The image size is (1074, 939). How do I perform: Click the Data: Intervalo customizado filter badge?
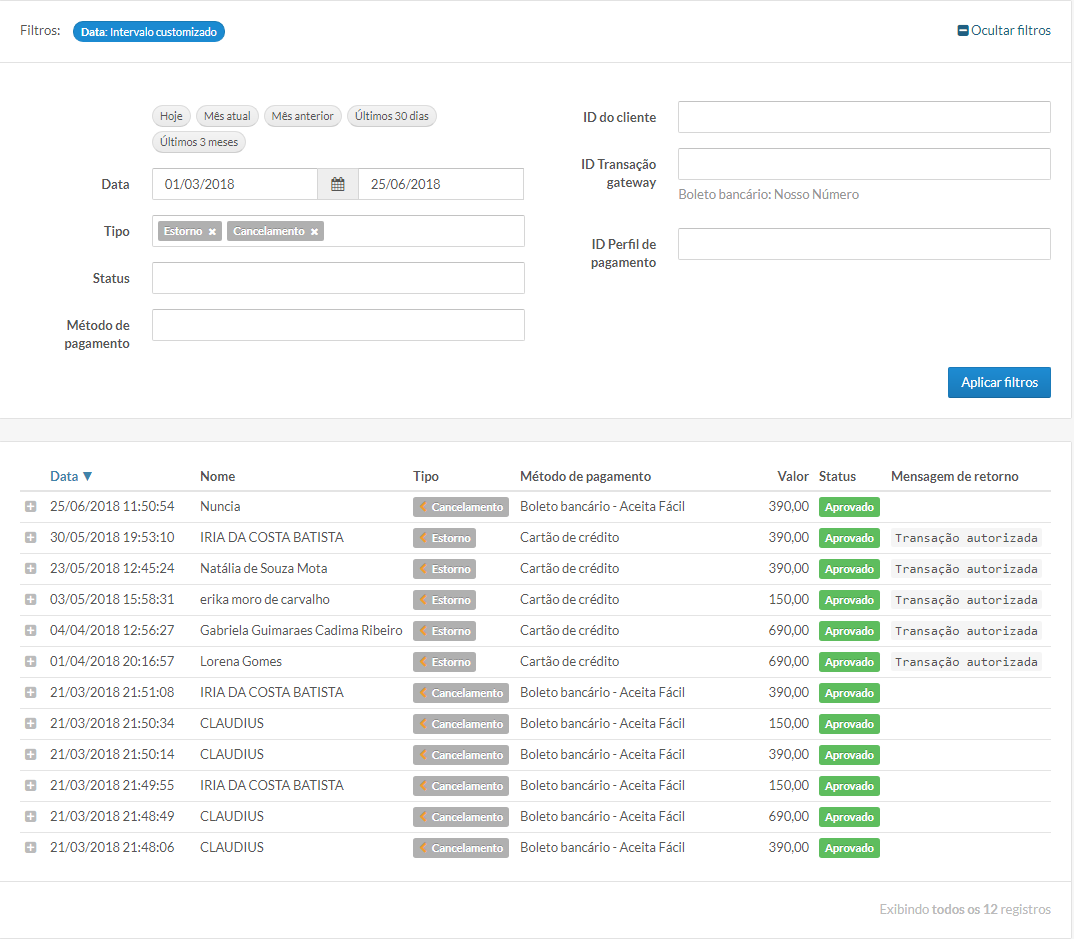(149, 32)
